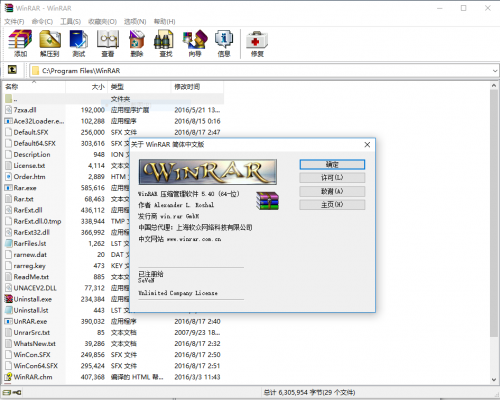Select the parent folder '..' icon

[x=9, y=98]
